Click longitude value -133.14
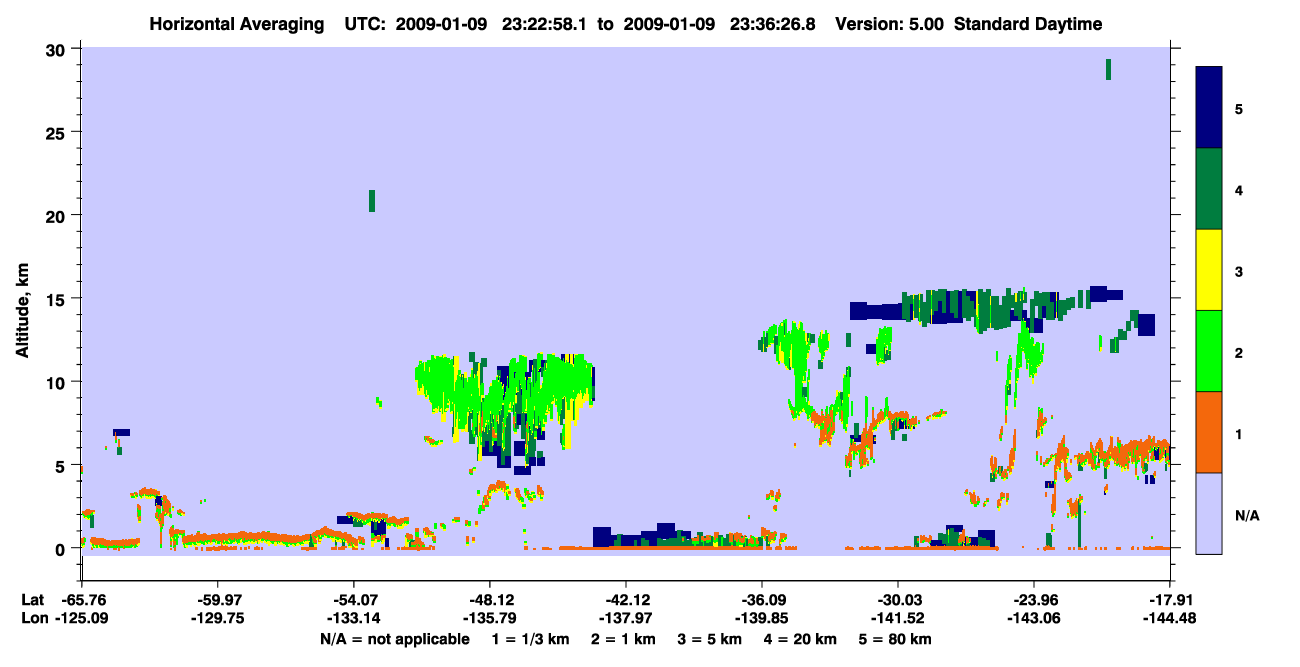1300x667 pixels. [x=354, y=618]
